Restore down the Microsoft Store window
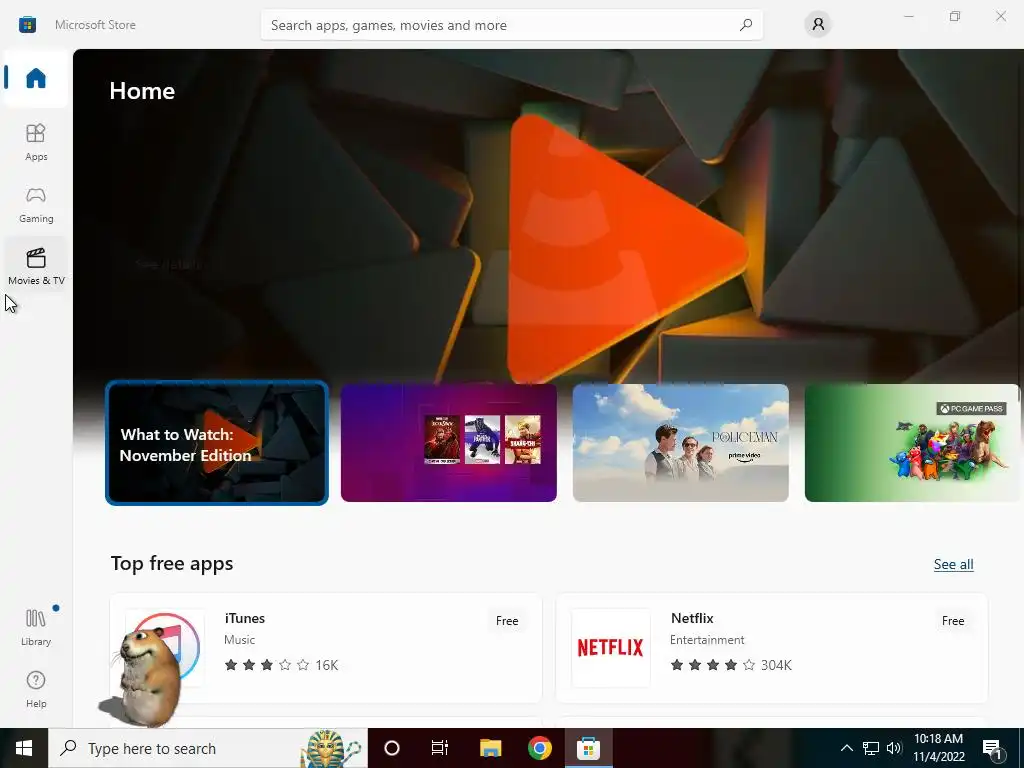The height and width of the screenshot is (768, 1024). tap(955, 16)
